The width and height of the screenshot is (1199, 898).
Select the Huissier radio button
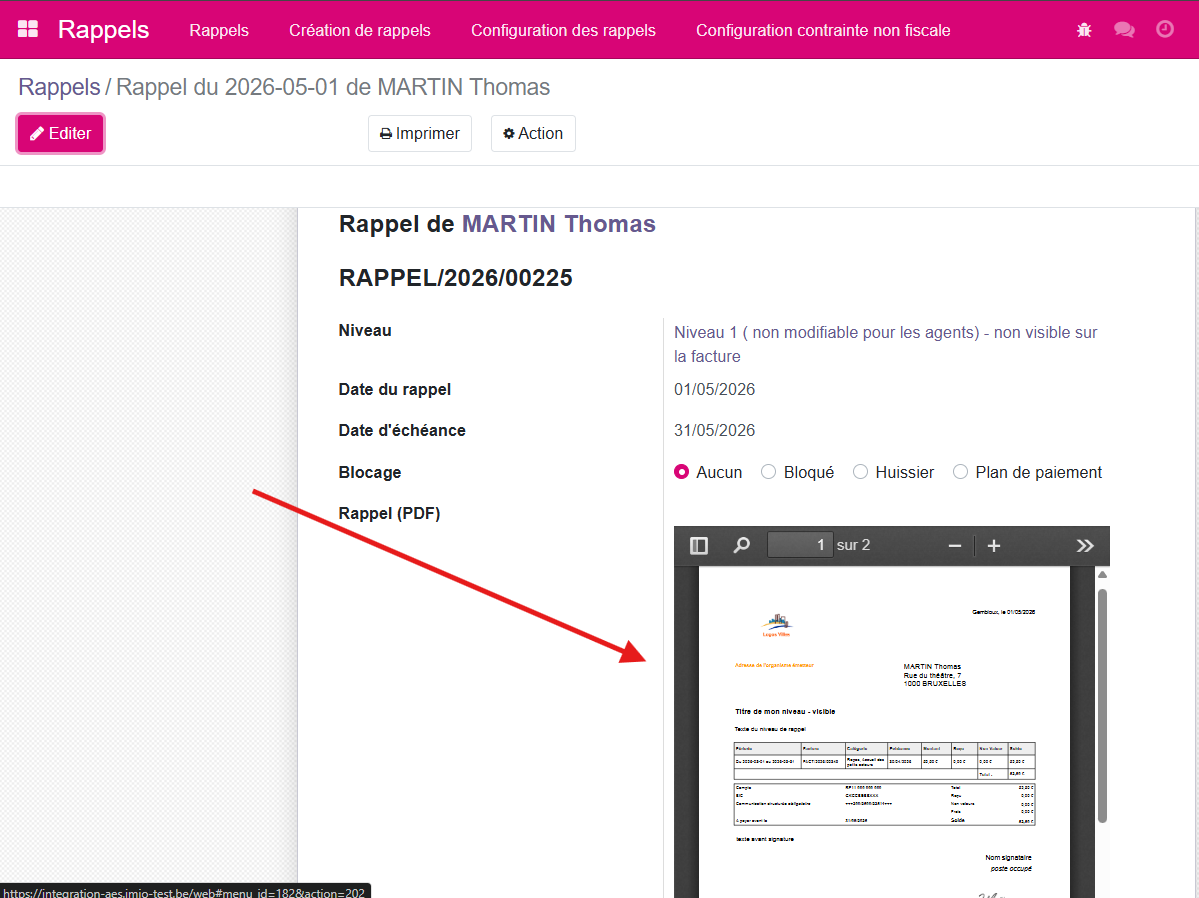860,472
